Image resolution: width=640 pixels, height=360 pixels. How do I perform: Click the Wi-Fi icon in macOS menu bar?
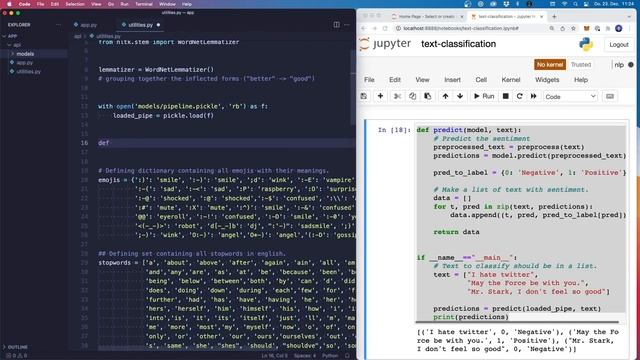(x=564, y=4)
